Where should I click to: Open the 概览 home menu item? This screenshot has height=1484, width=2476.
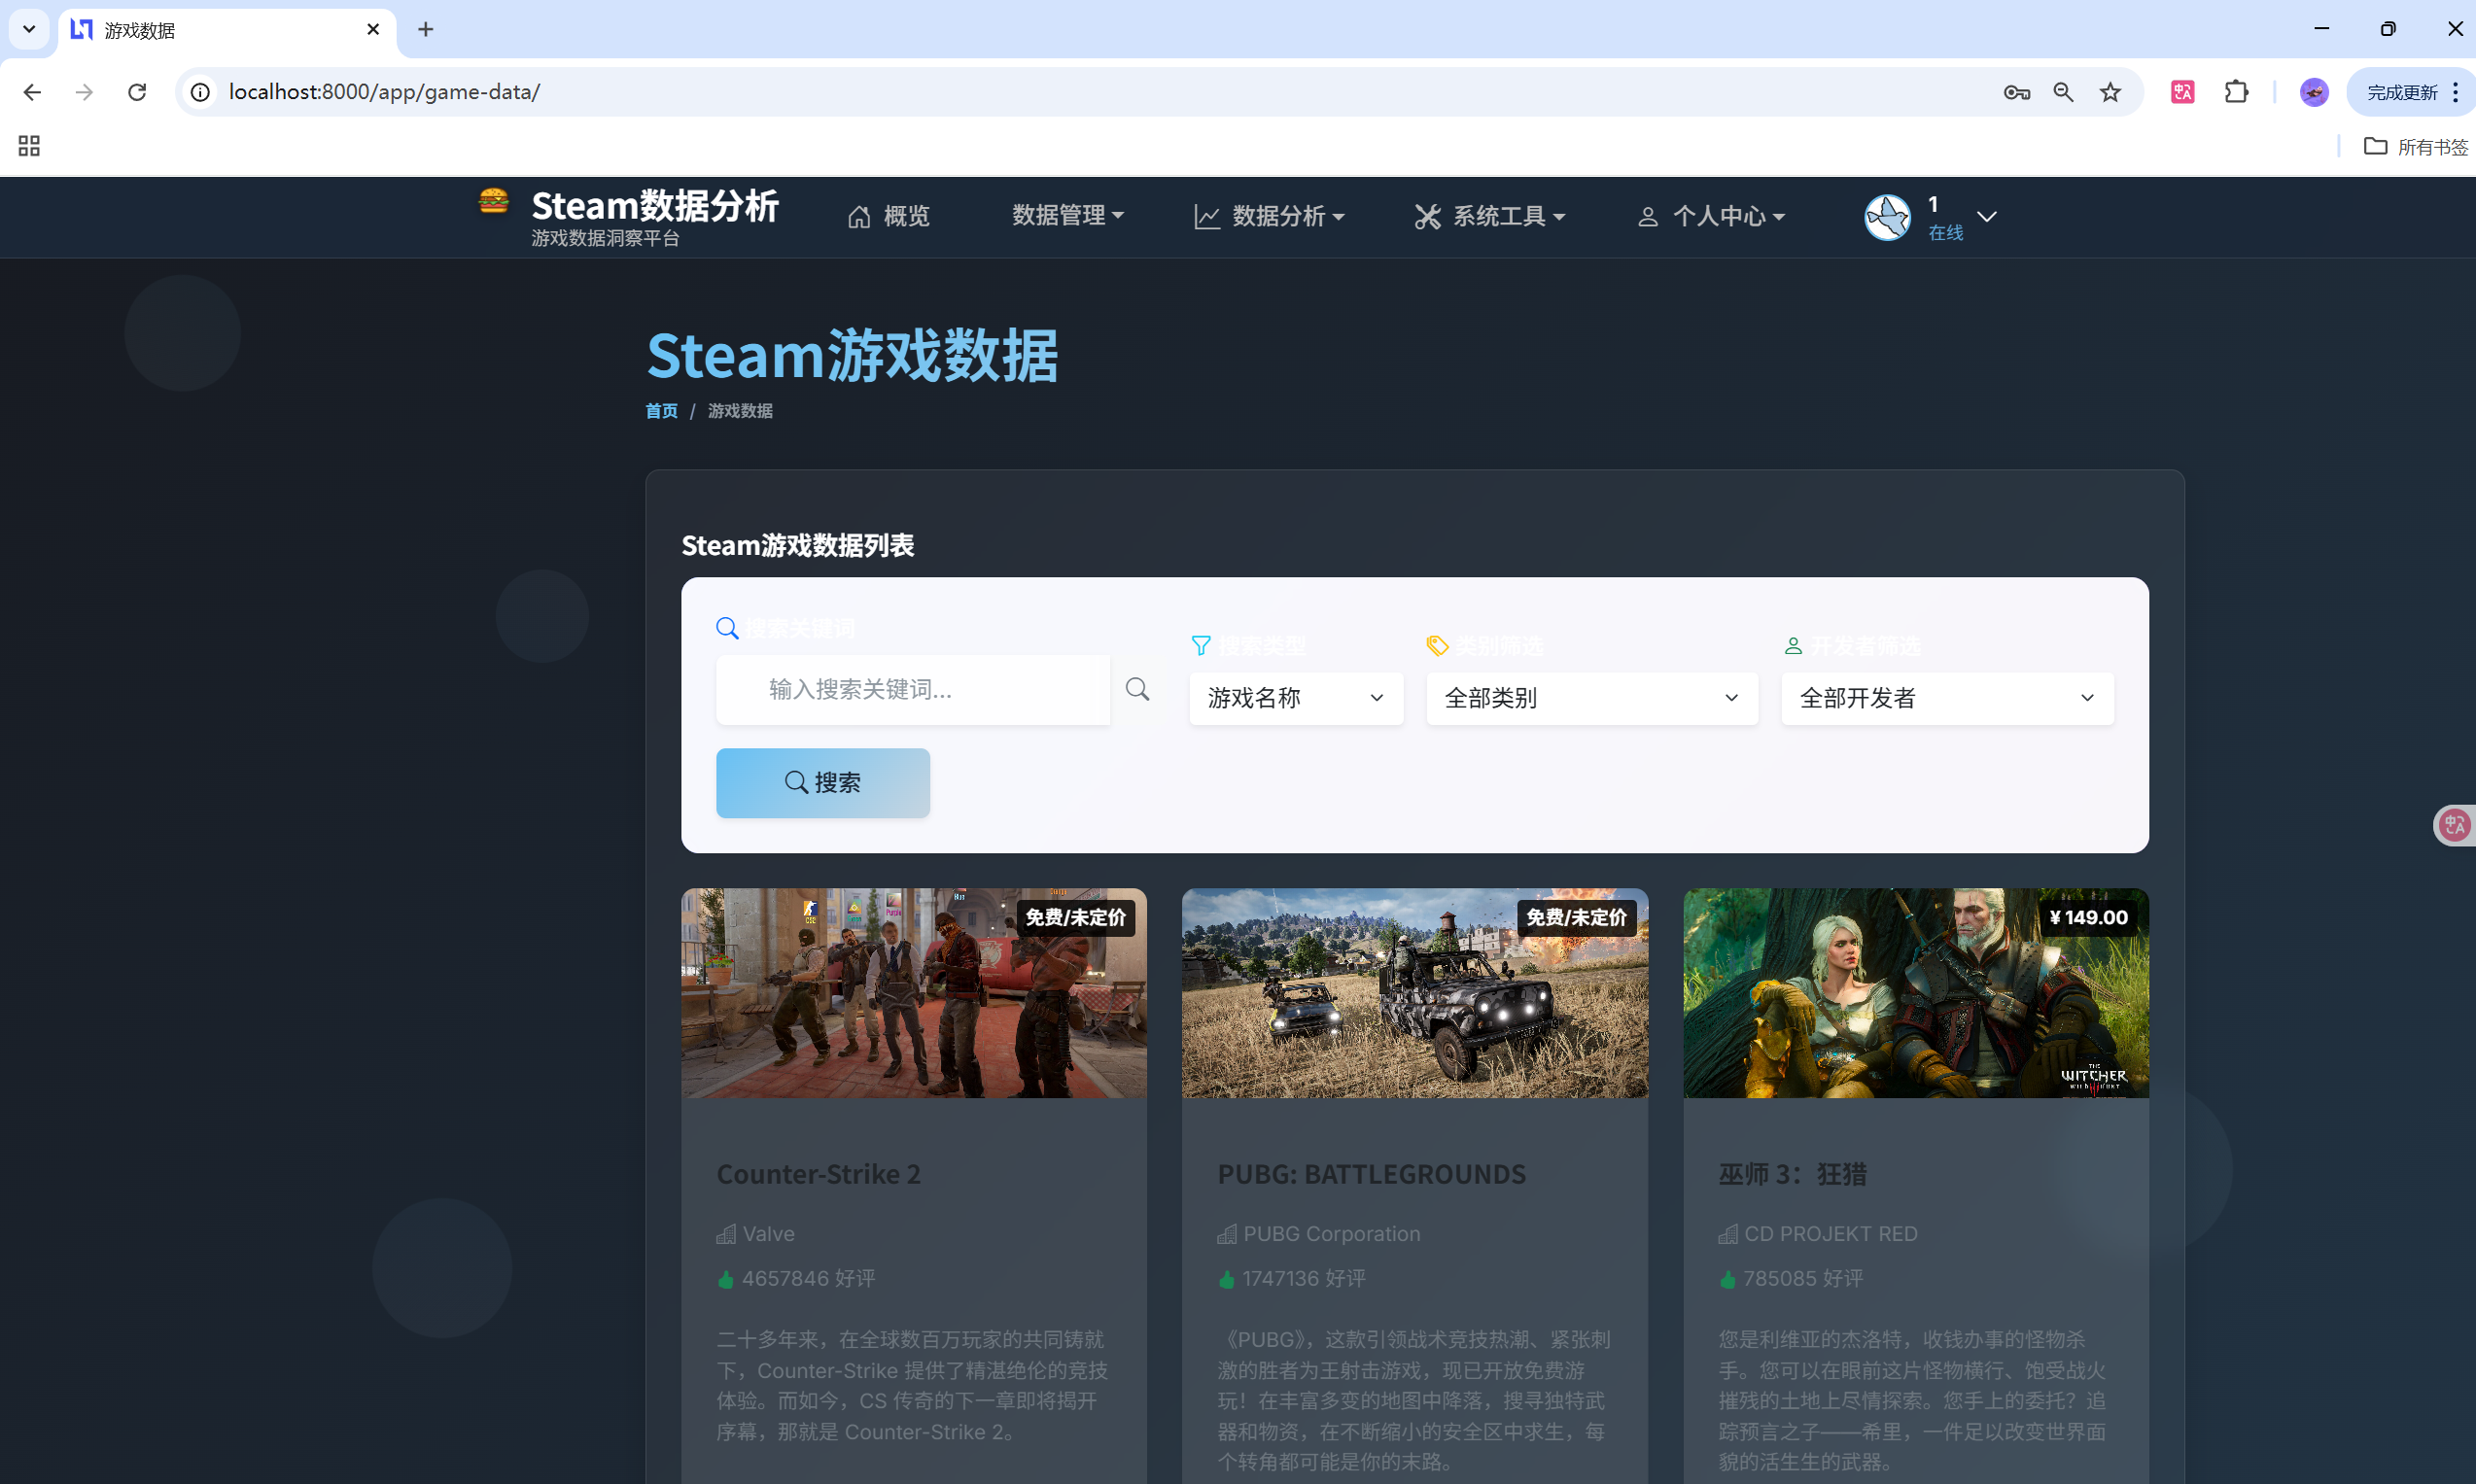coord(888,216)
